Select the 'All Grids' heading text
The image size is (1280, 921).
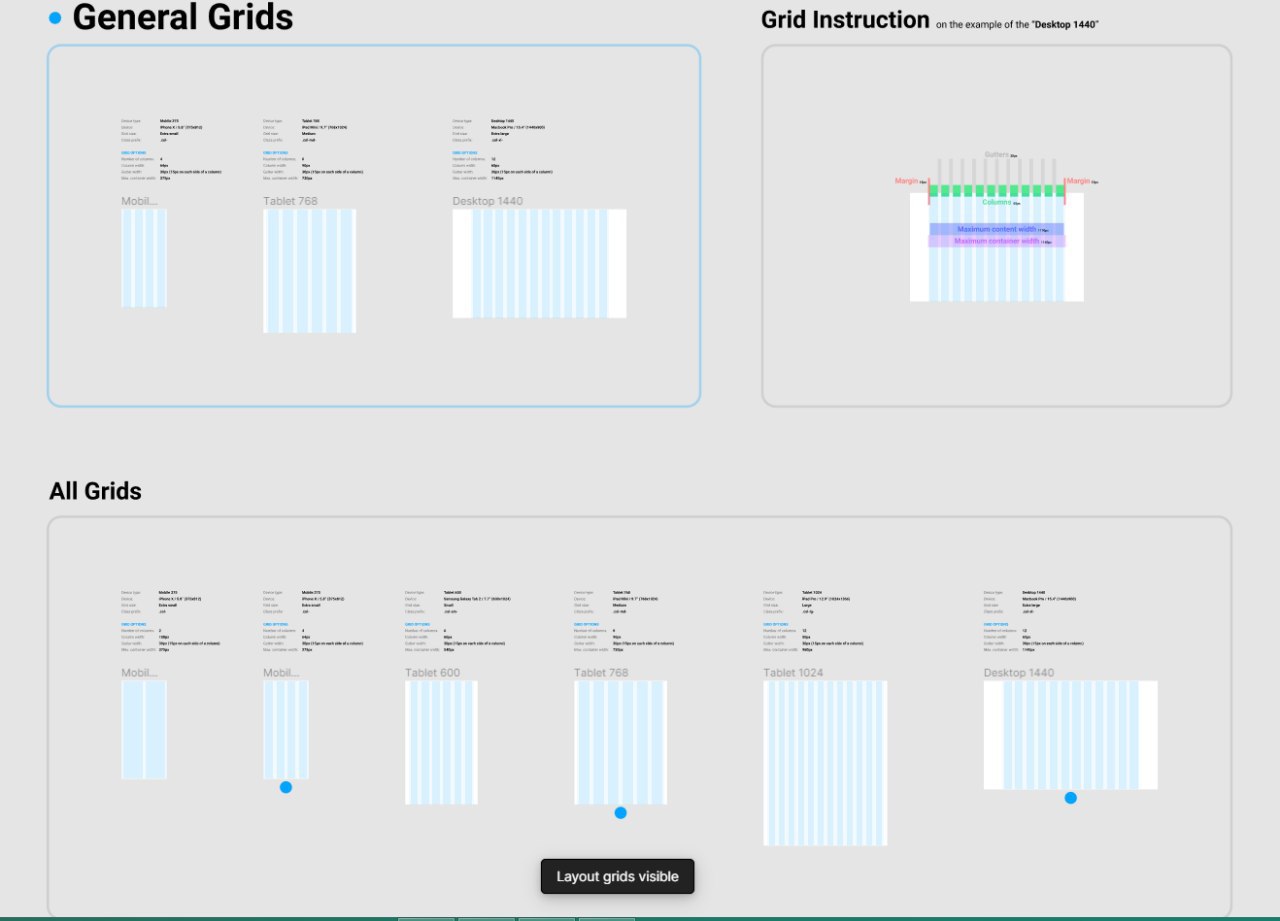pyautogui.click(x=95, y=491)
